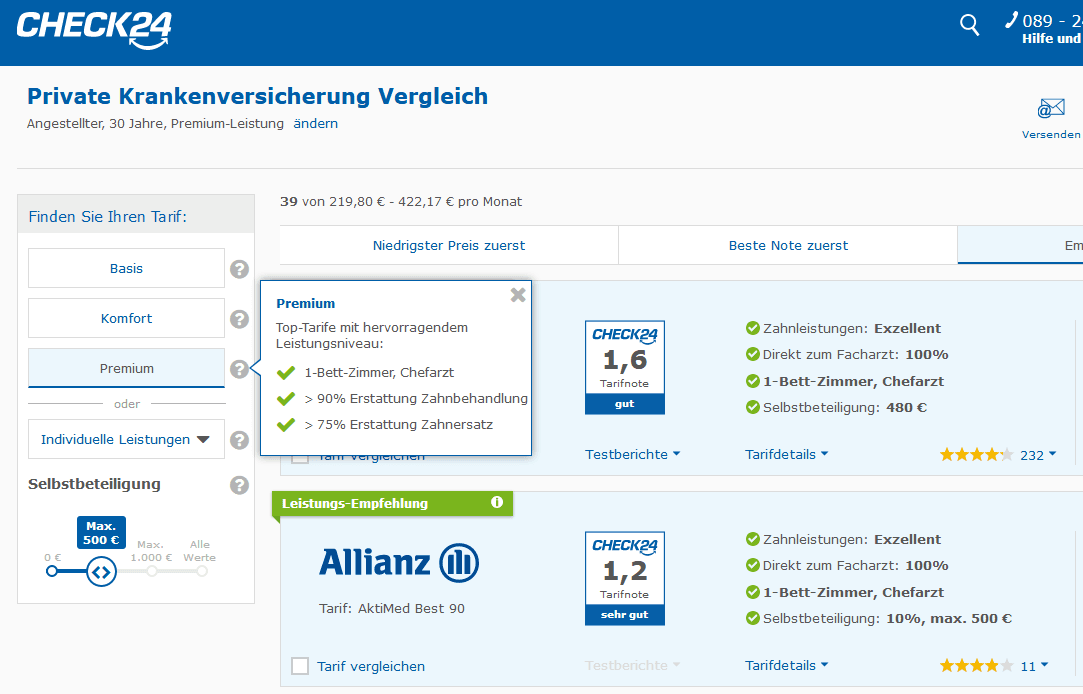Switch to Beste Note zuerst tab

[788, 245]
